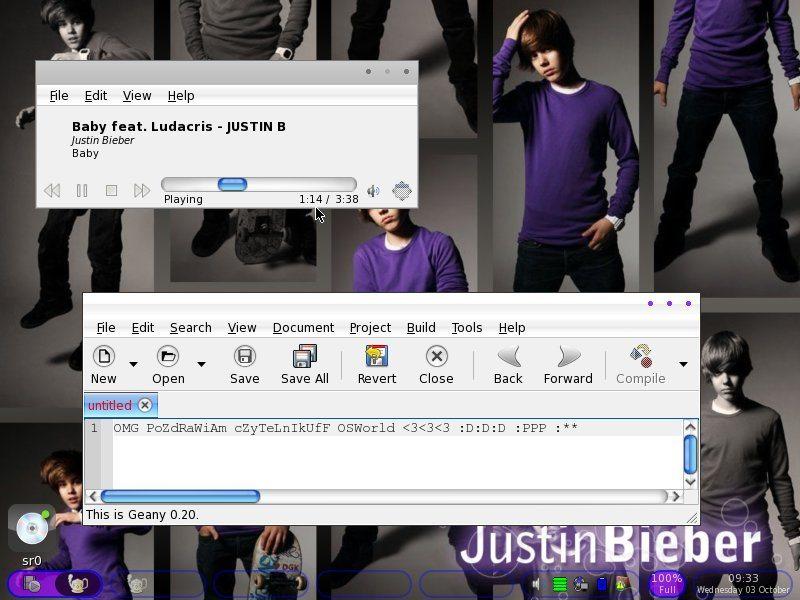Expand the Compile dropdown arrow

[683, 364]
